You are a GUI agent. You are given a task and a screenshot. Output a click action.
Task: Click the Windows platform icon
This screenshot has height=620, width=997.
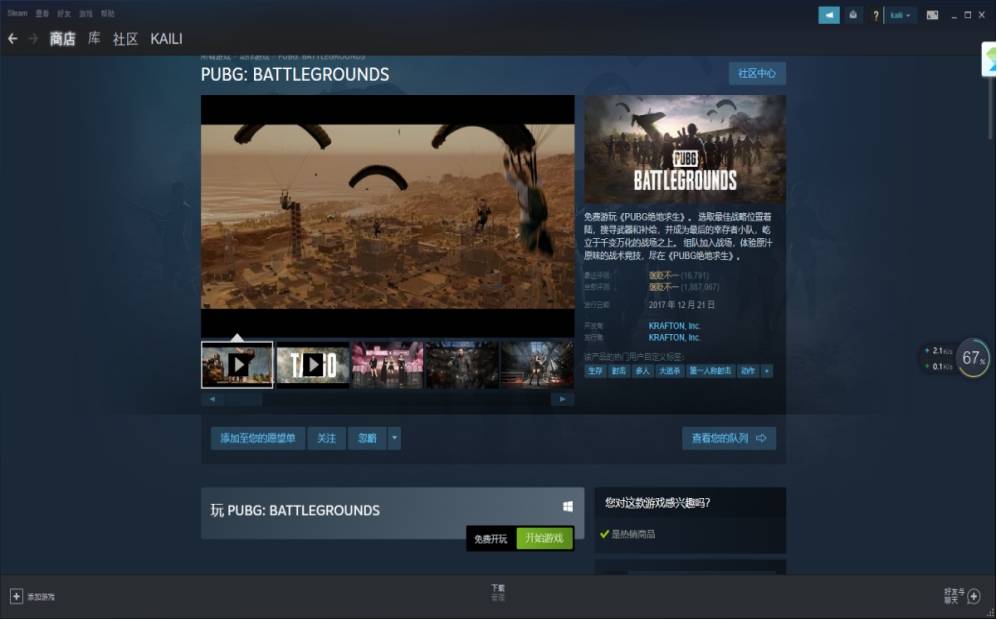pyautogui.click(x=568, y=506)
